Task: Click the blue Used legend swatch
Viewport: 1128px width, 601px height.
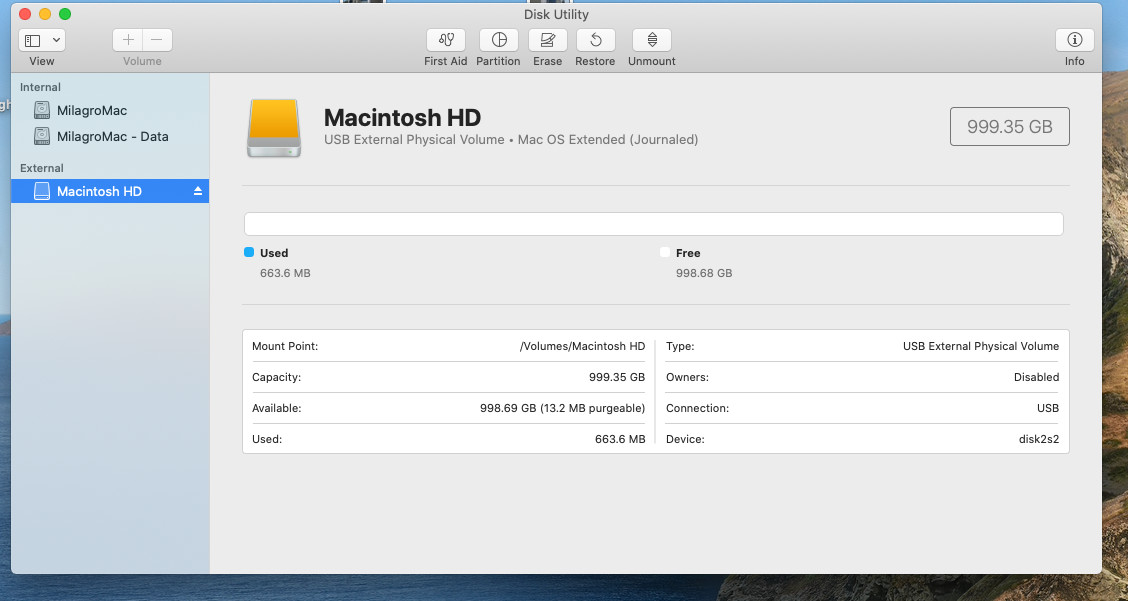Action: pos(249,252)
